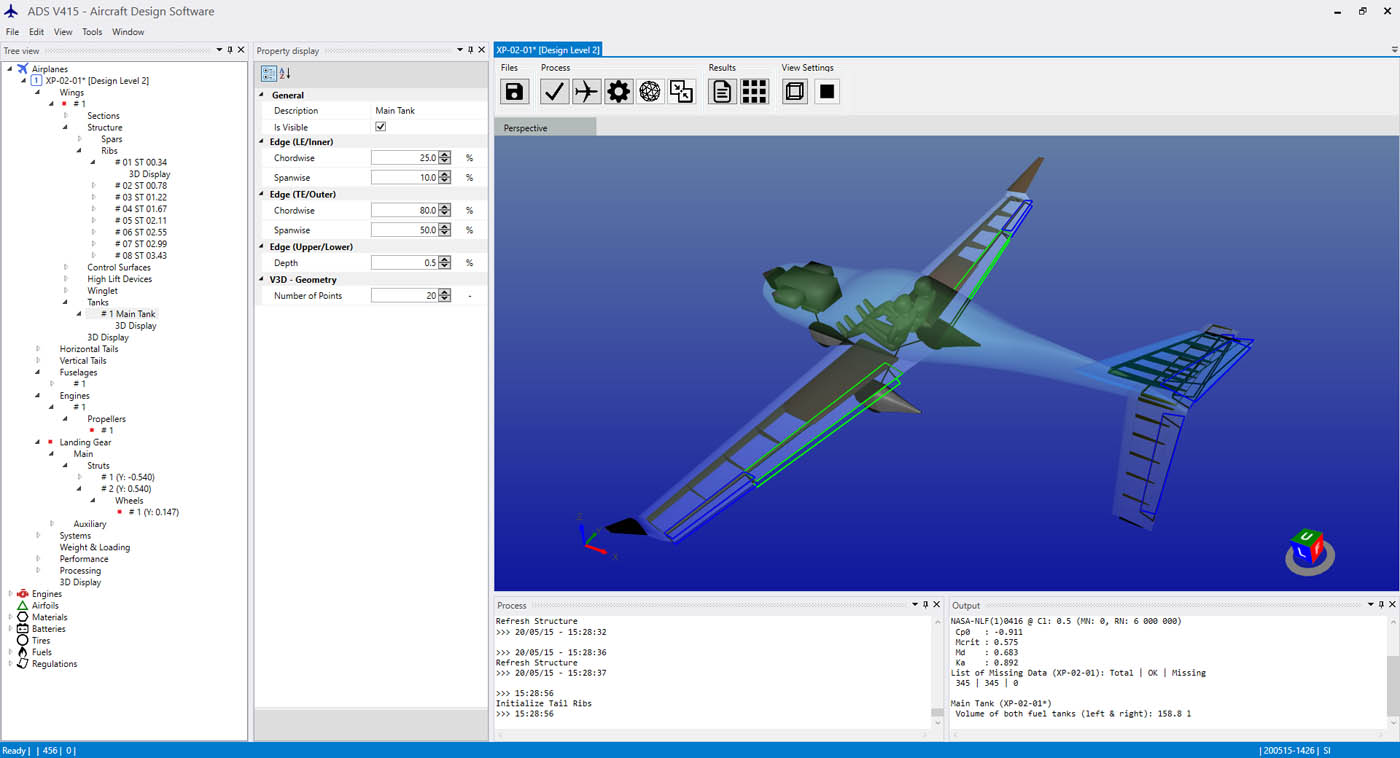Viewport: 1400px width, 758px height.
Task: Sort properties alphabetically with A-Z icon
Action: click(x=285, y=73)
